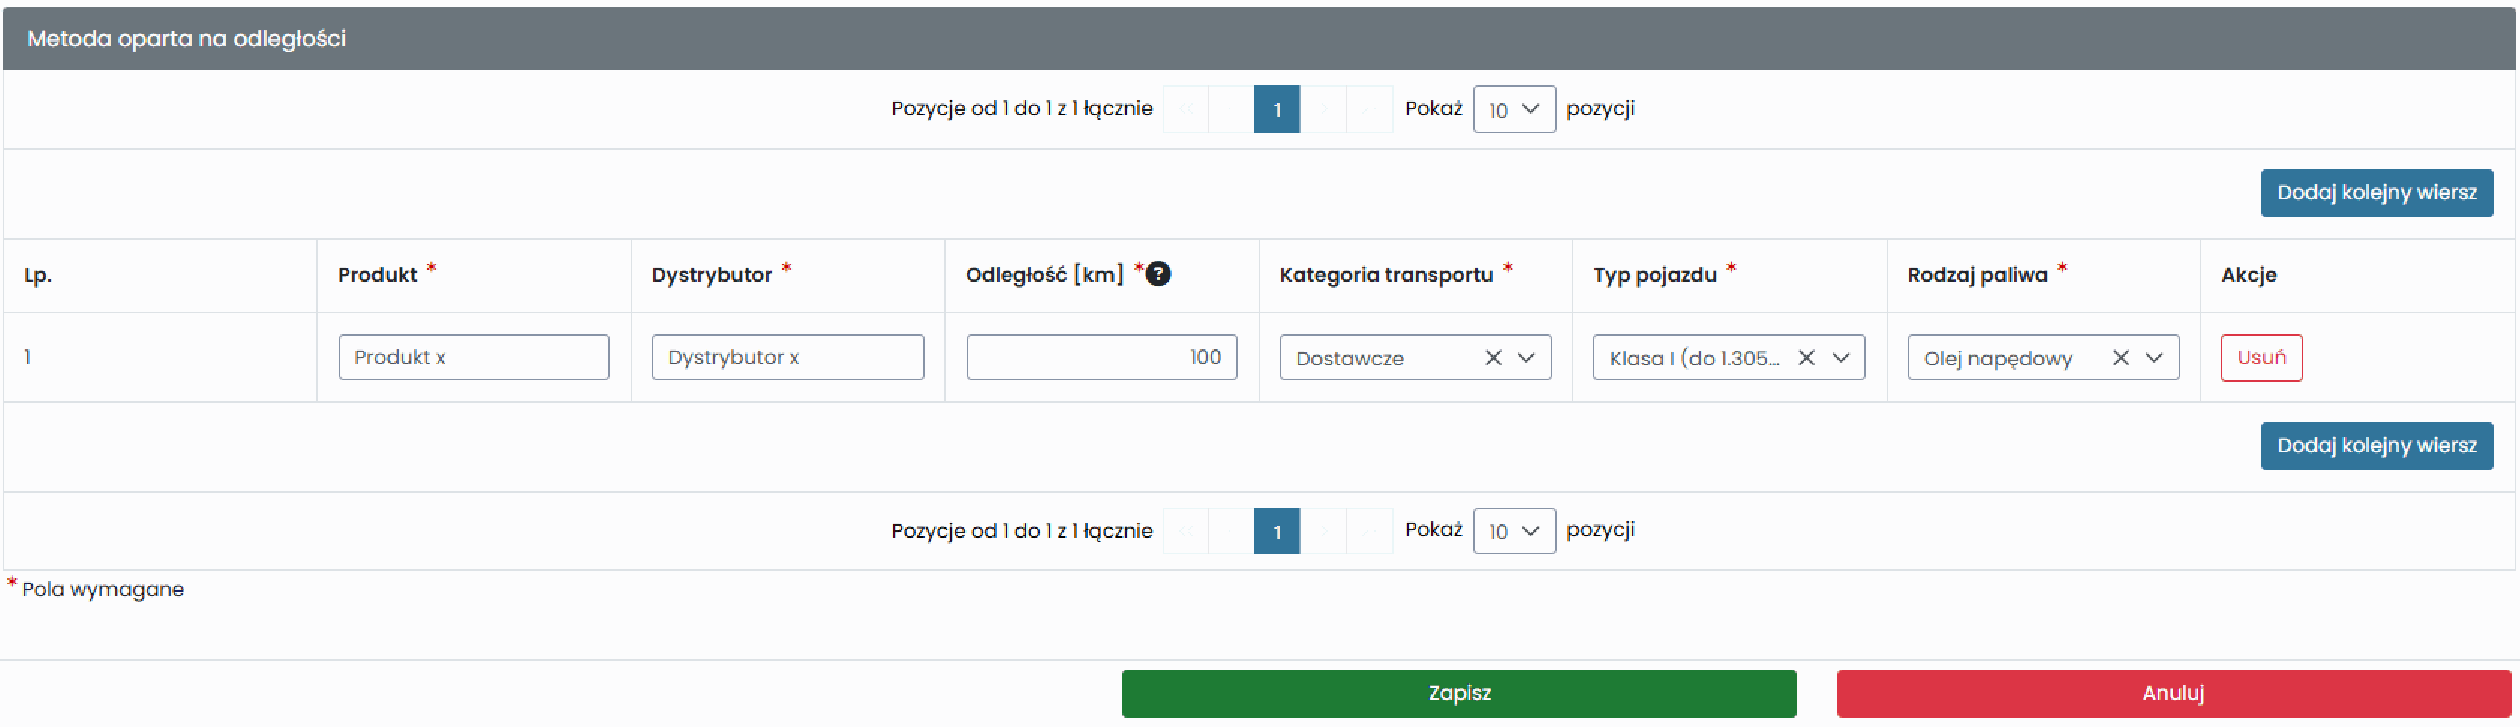Cancel with the Anuluj button
Image resolution: width=2520 pixels, height=727 pixels.
[2174, 694]
